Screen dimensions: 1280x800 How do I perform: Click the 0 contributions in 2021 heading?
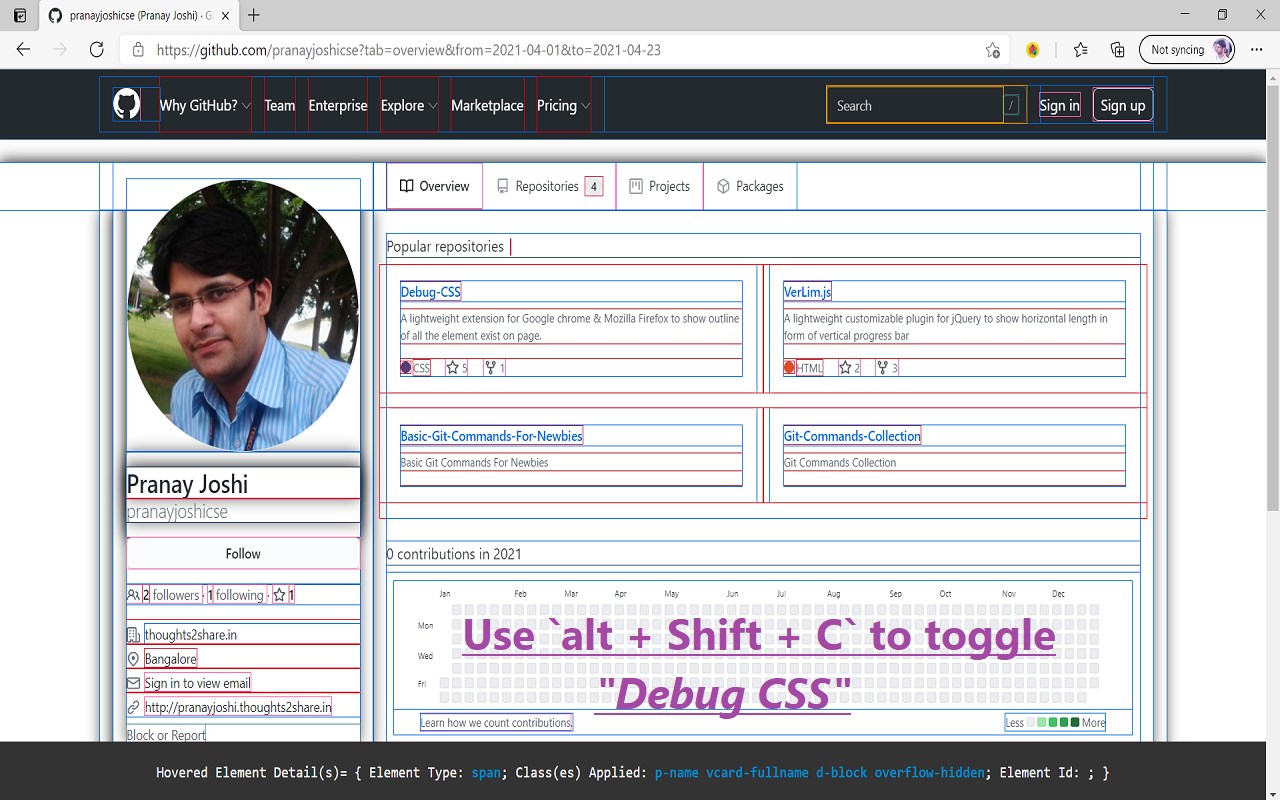pos(454,554)
